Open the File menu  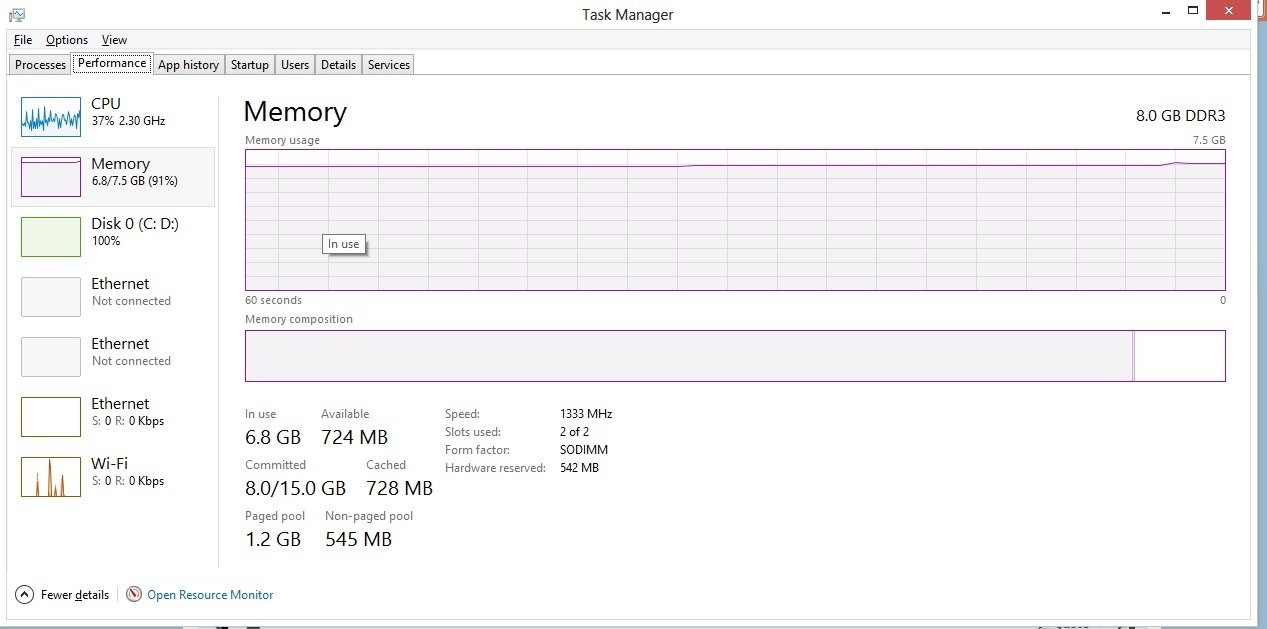[x=23, y=40]
